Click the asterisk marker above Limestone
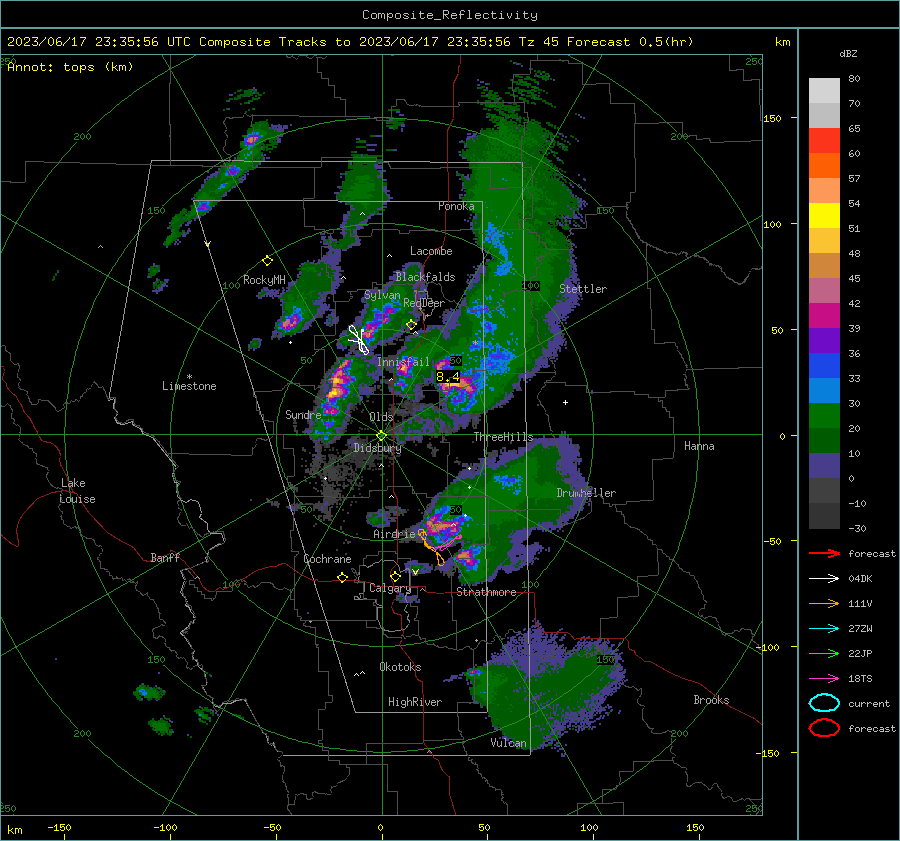Screen dimensions: 900x841 (189, 377)
